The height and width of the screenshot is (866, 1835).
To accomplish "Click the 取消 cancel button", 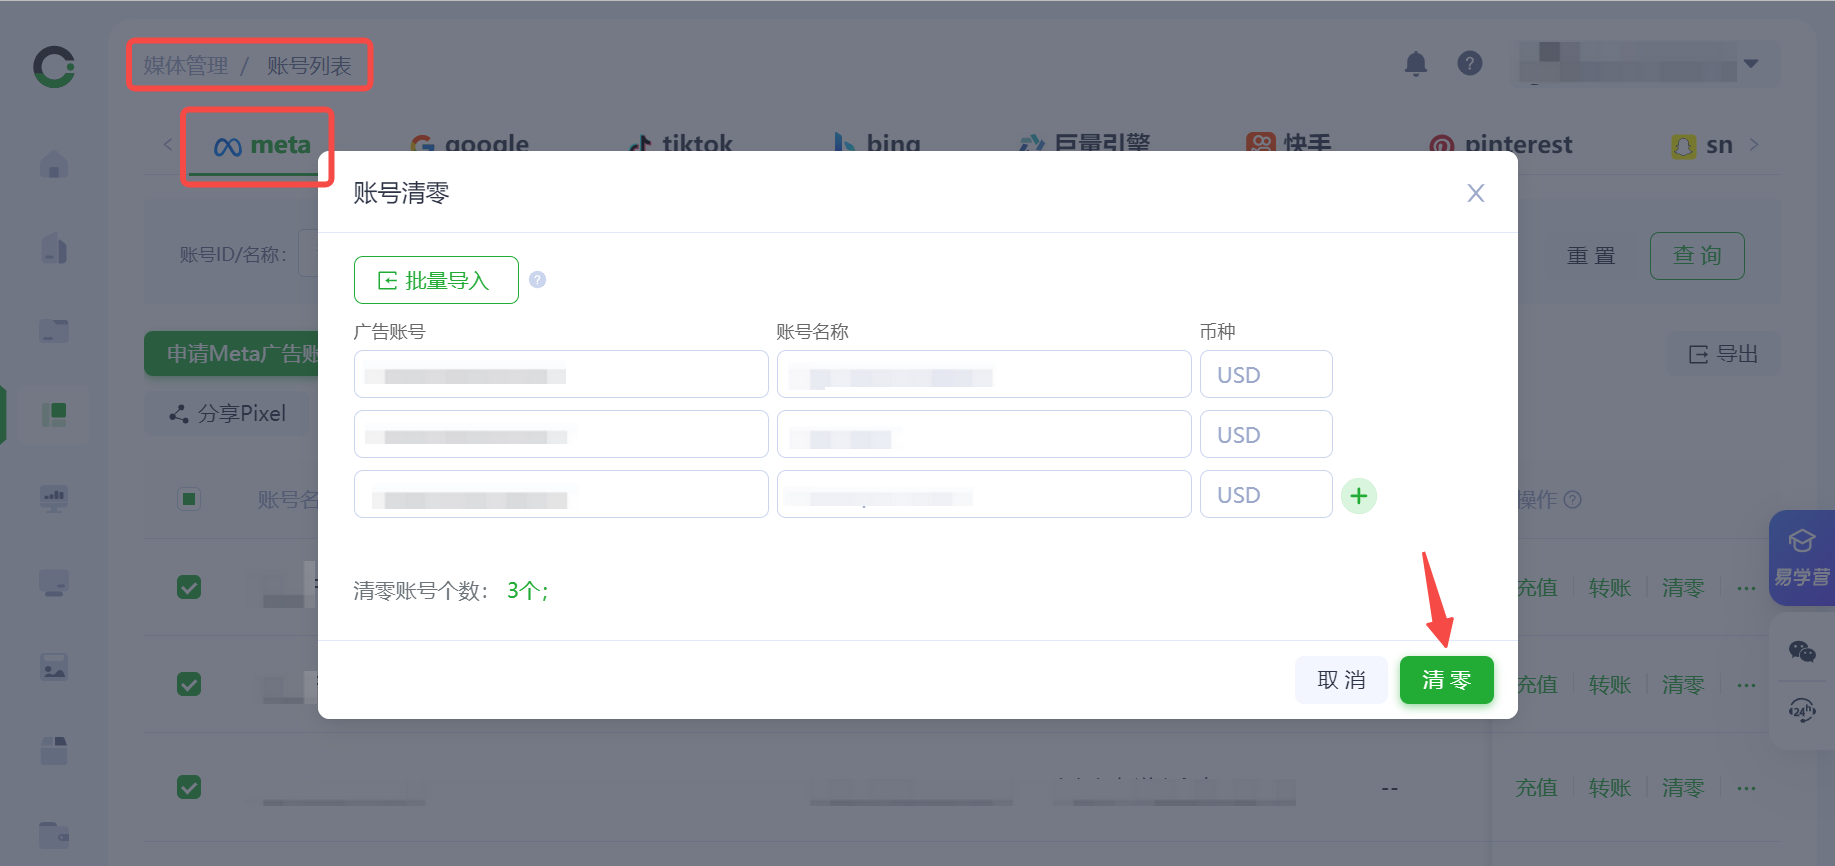I will point(1340,680).
